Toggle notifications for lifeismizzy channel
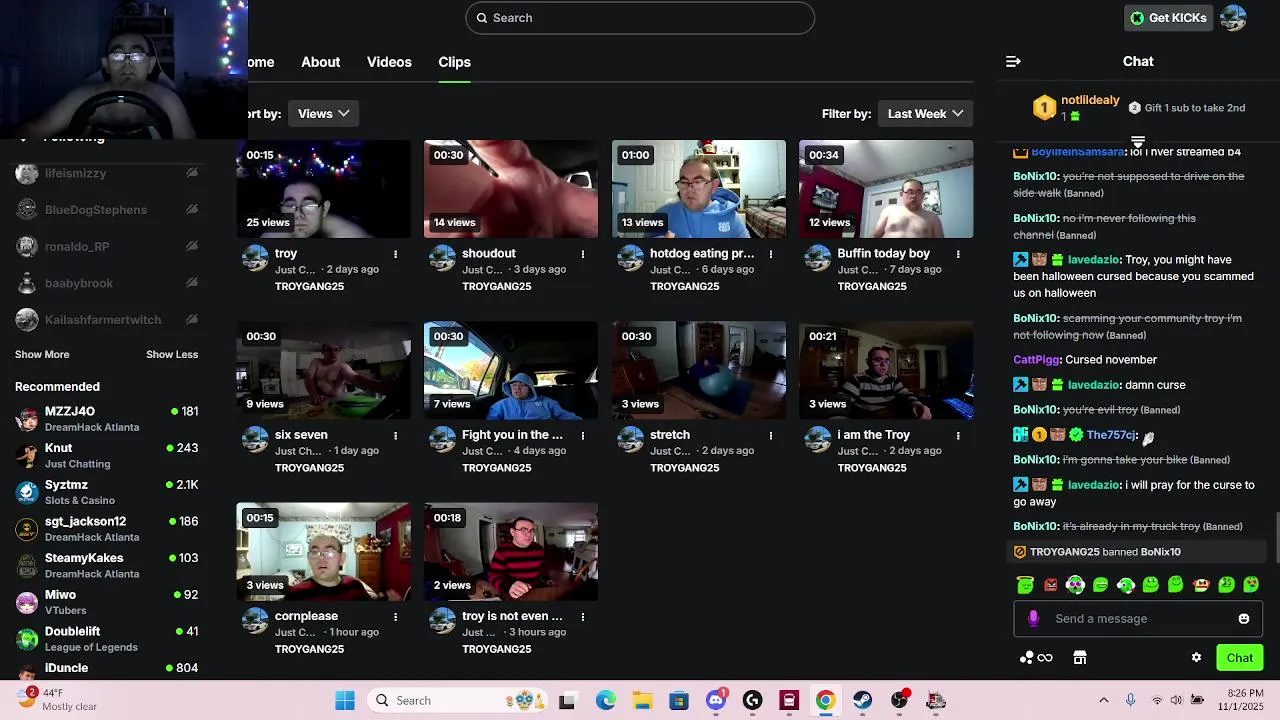 (x=191, y=173)
